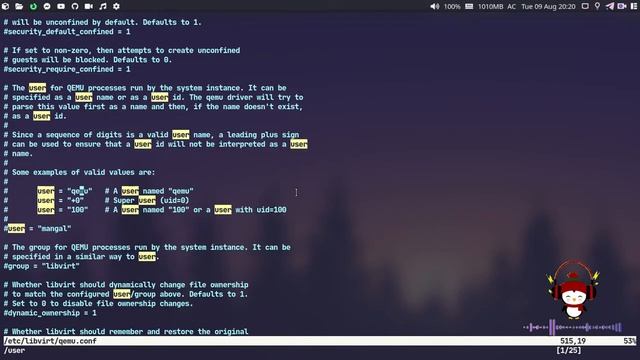Image resolution: width=640 pixels, height=360 pixels.
Task: Click the #dynamic_ownership = 1 line
Action: coord(50,313)
